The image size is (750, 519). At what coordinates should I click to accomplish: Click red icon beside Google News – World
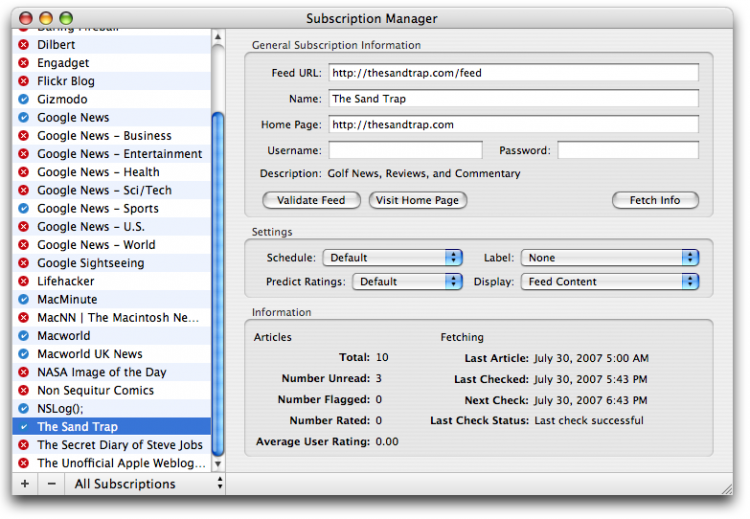pyautogui.click(x=23, y=244)
